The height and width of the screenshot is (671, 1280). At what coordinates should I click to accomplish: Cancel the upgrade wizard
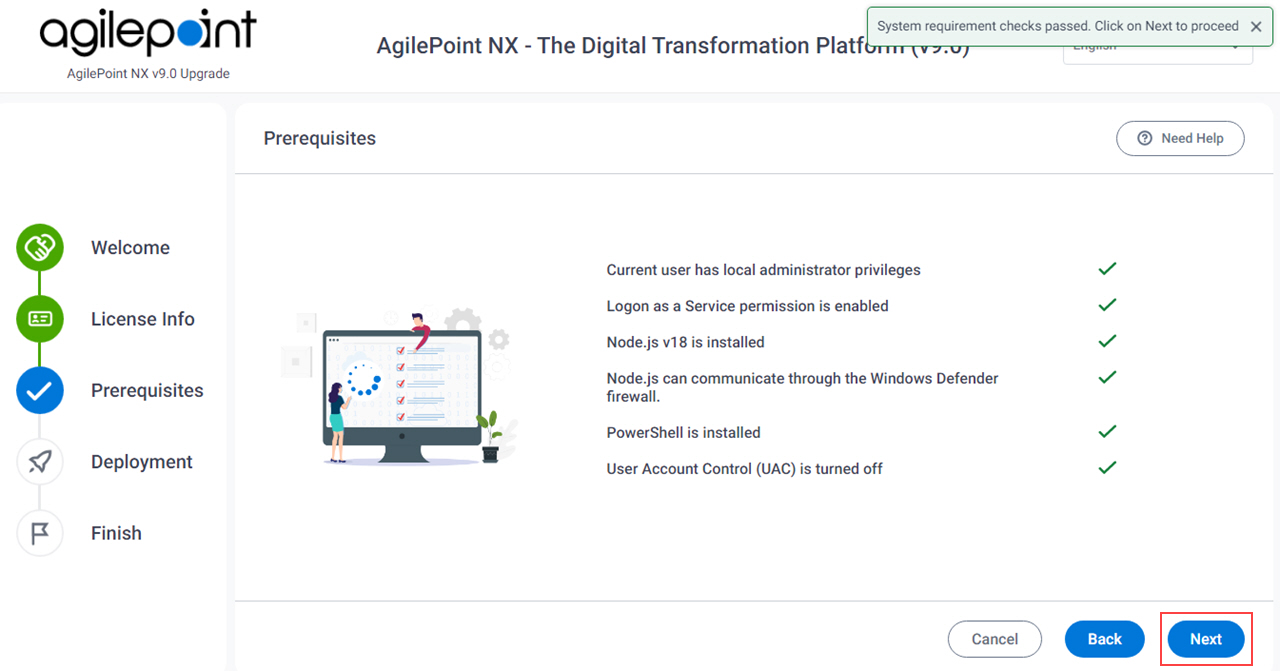tap(995, 639)
